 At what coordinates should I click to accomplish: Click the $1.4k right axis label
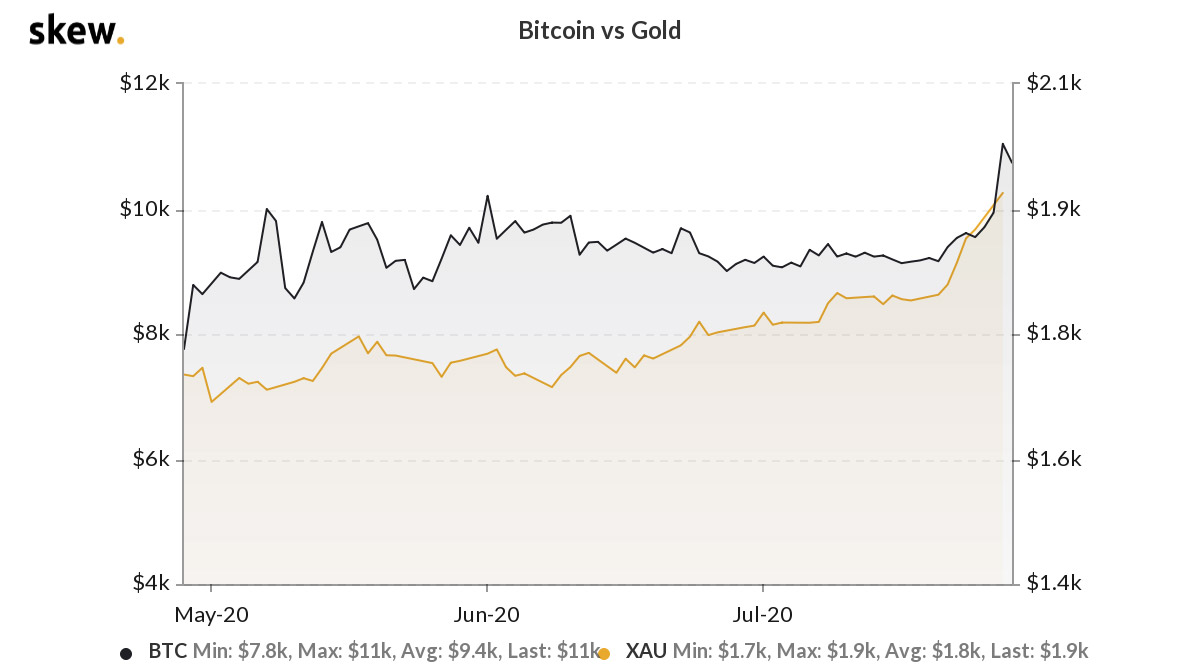point(1054,584)
